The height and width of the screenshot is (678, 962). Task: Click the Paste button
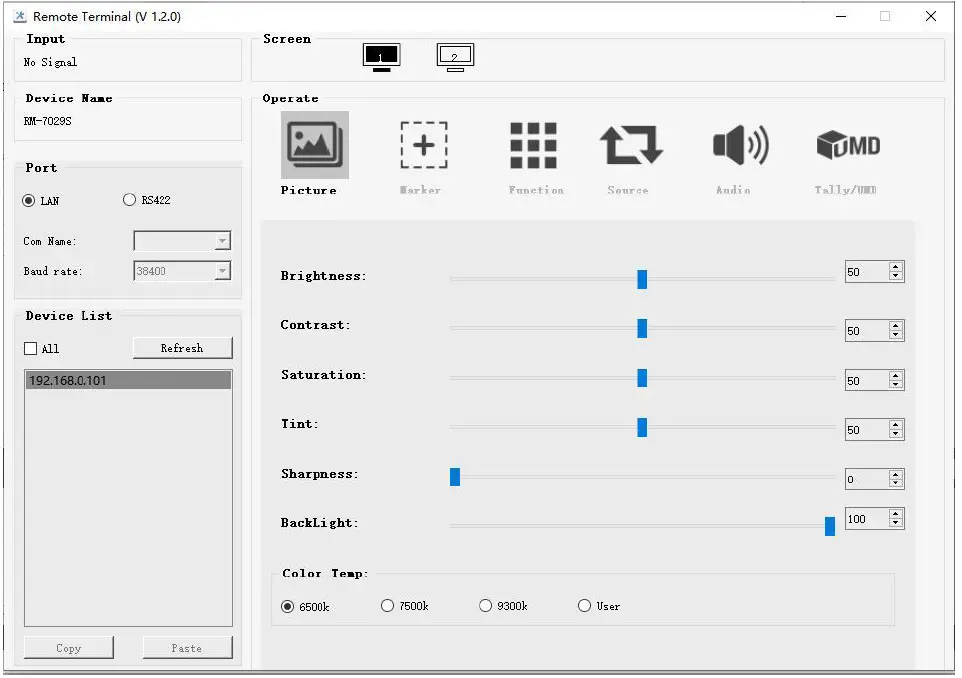(x=187, y=648)
